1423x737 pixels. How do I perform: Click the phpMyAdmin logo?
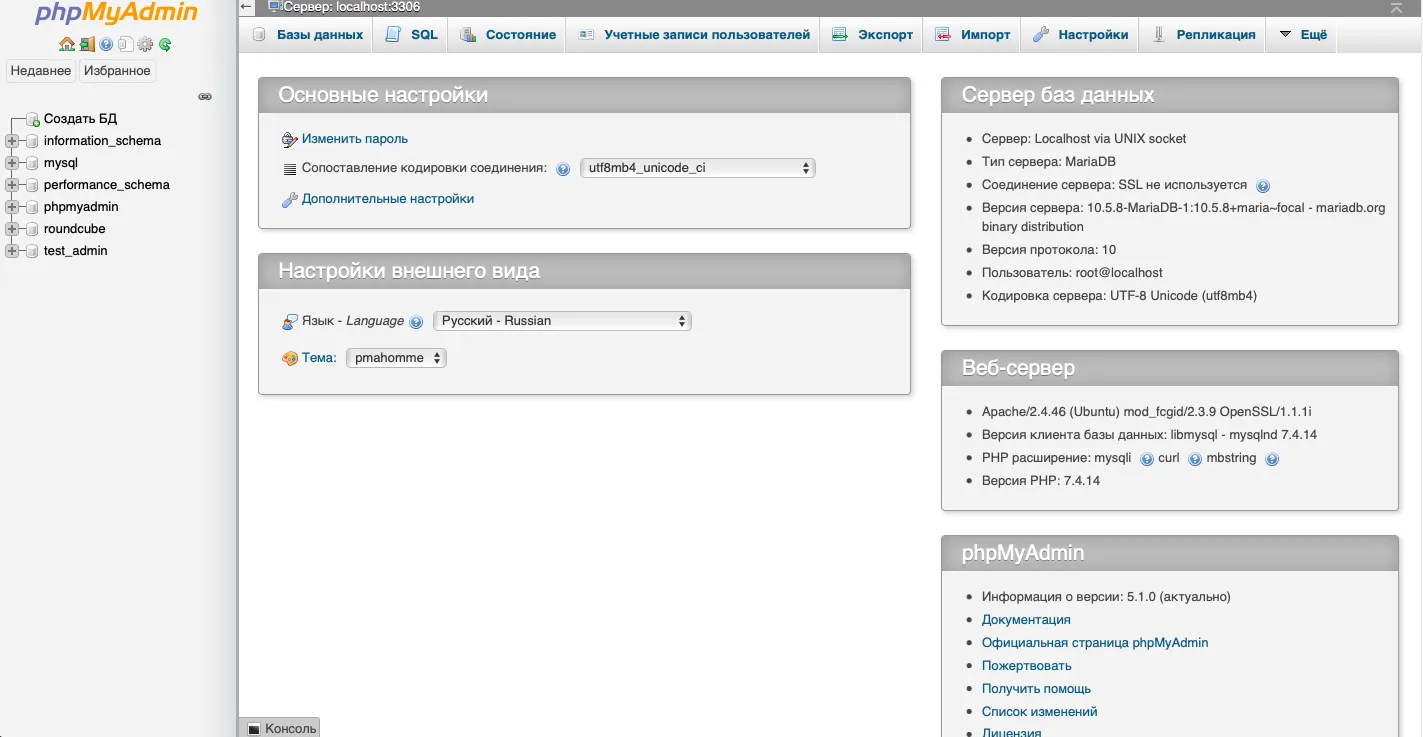[x=117, y=13]
